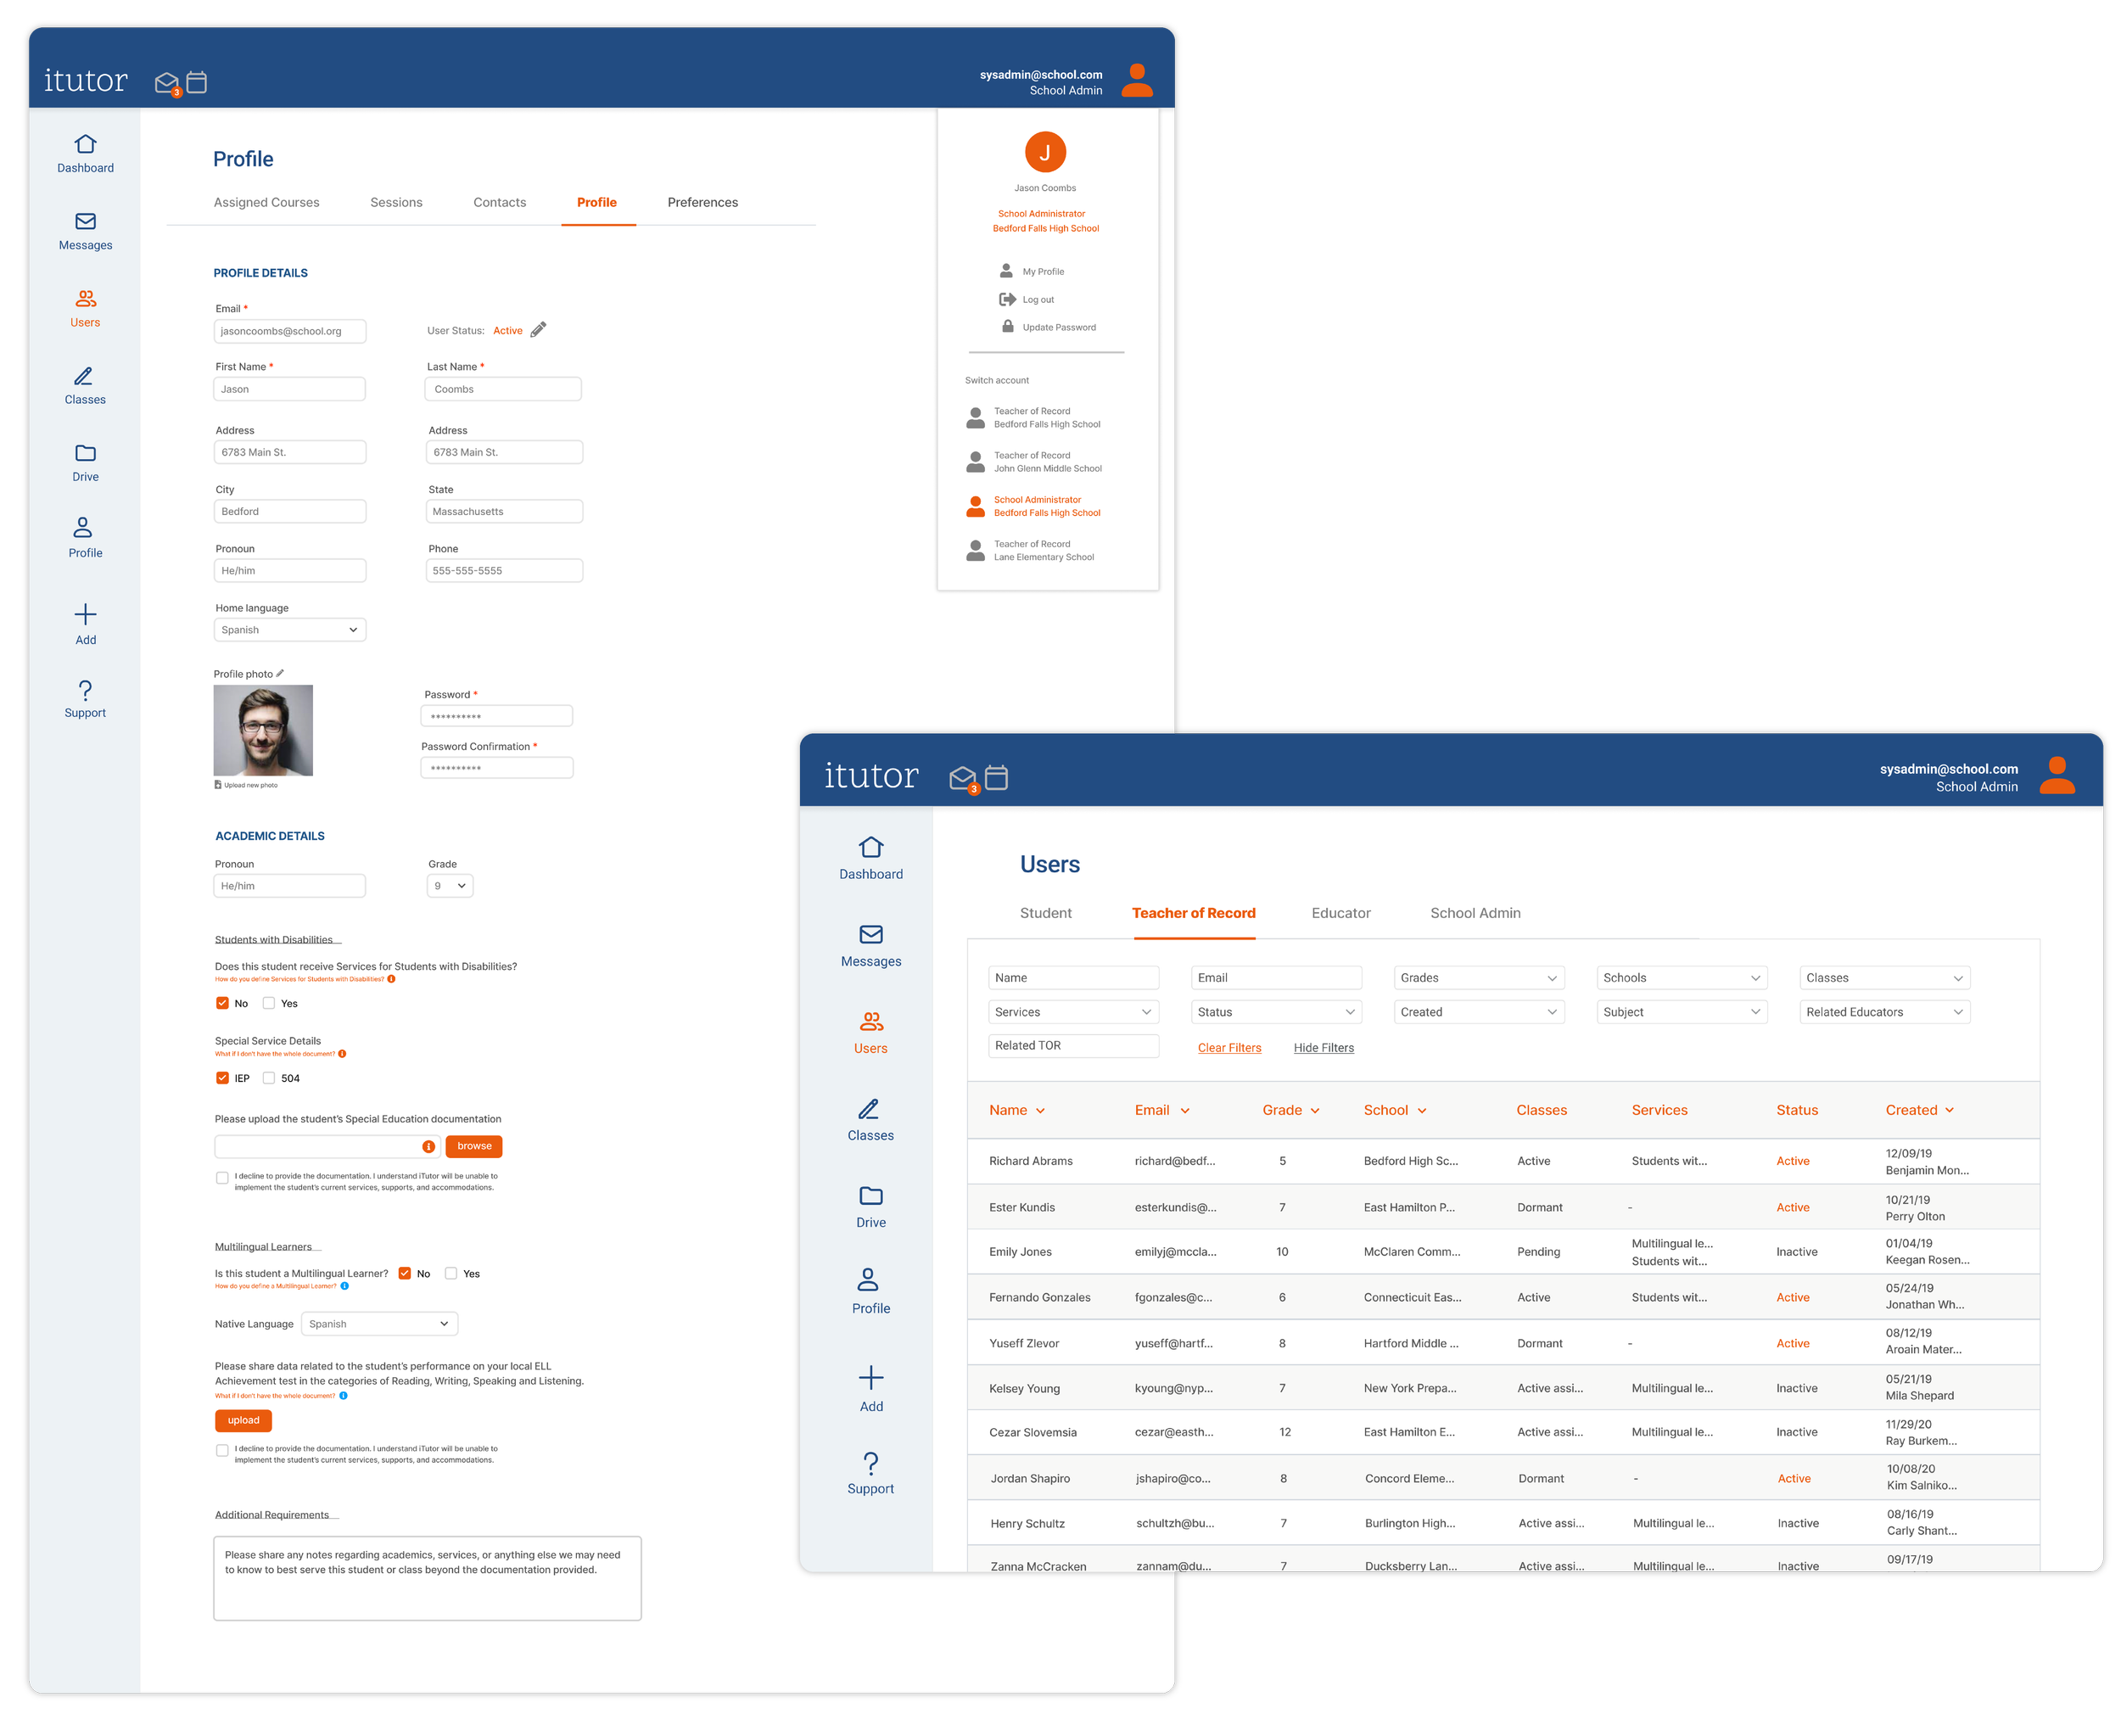Check the 504 special service checkbox
Screen dimensions: 2121x1736
click(x=269, y=1078)
